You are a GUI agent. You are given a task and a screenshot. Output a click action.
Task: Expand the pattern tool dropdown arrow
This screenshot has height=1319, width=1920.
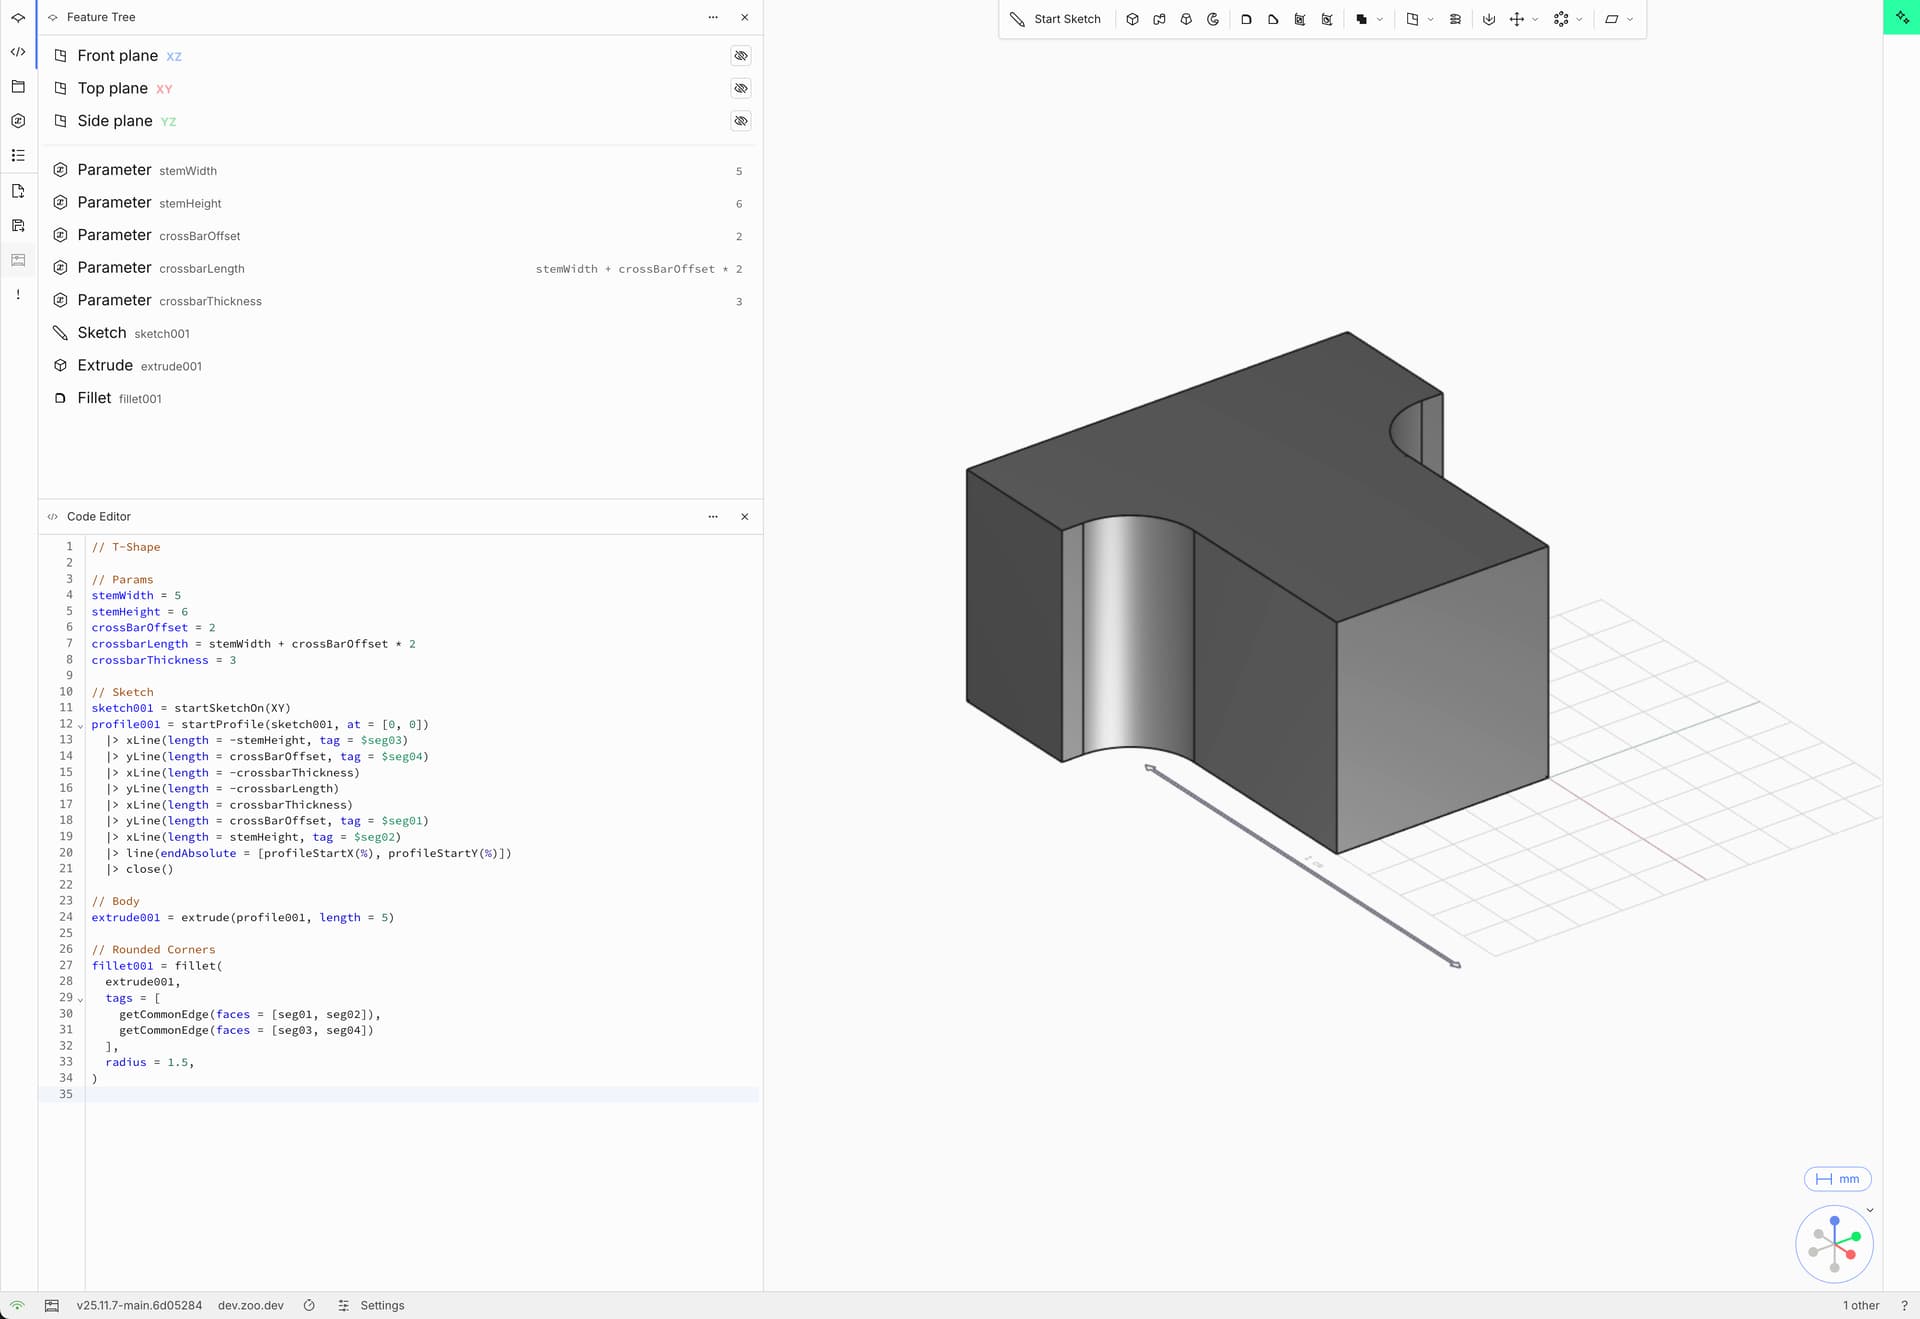point(1580,19)
